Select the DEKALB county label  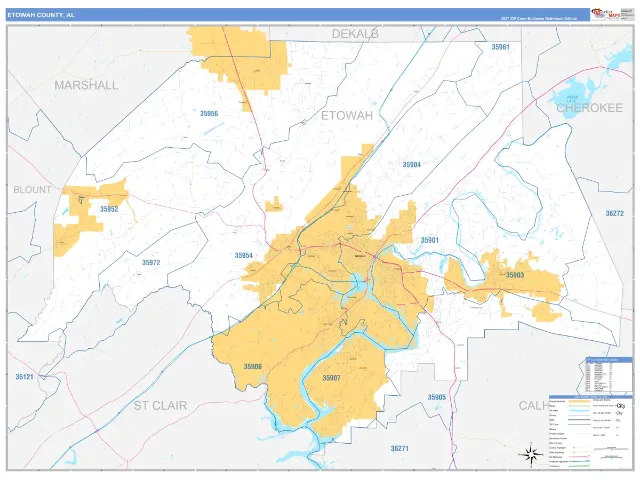tap(355, 34)
